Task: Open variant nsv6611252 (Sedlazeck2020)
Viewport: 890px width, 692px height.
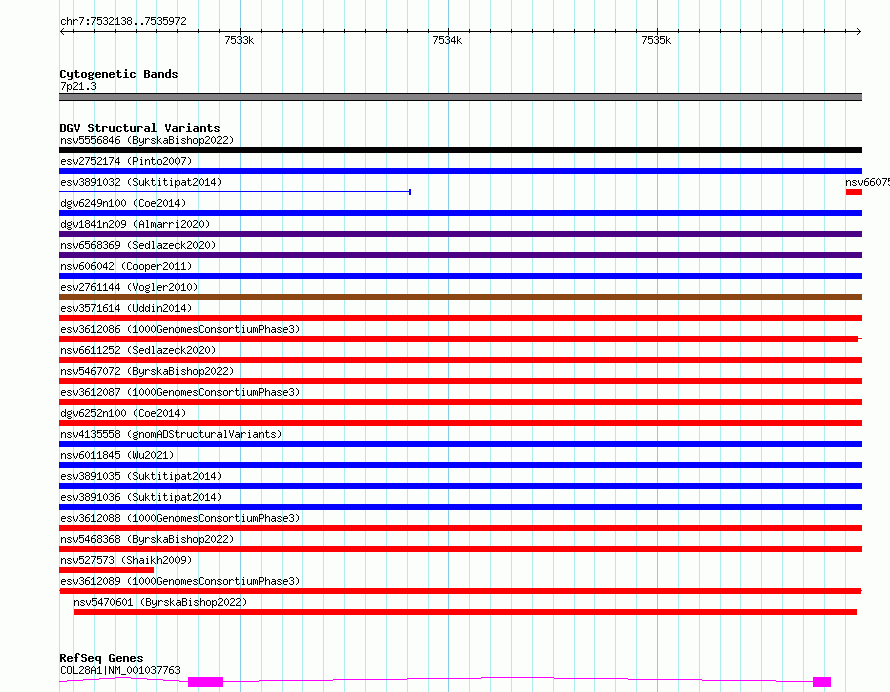Action: [138, 350]
